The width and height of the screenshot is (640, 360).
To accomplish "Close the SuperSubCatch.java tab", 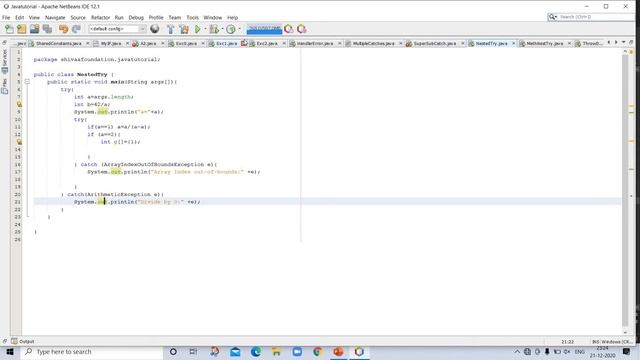I will [462, 43].
